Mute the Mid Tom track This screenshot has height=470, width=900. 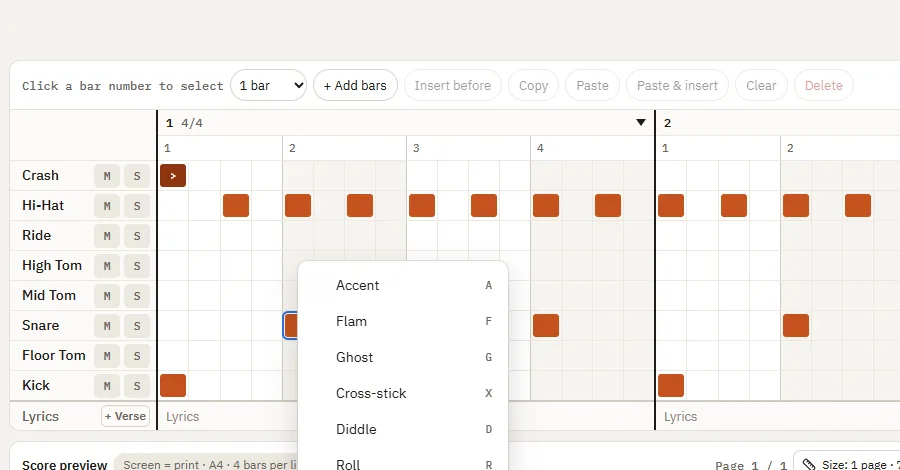click(x=107, y=296)
